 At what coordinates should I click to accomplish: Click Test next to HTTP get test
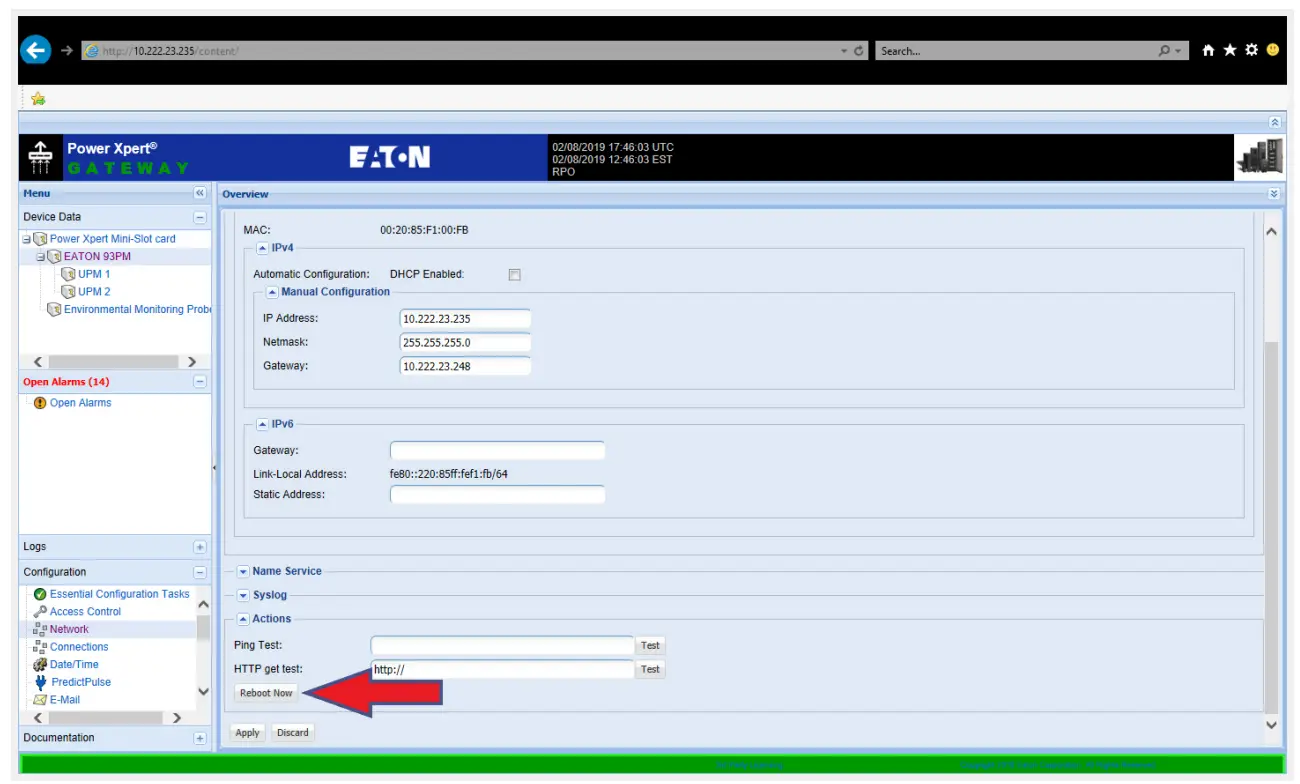coord(651,670)
